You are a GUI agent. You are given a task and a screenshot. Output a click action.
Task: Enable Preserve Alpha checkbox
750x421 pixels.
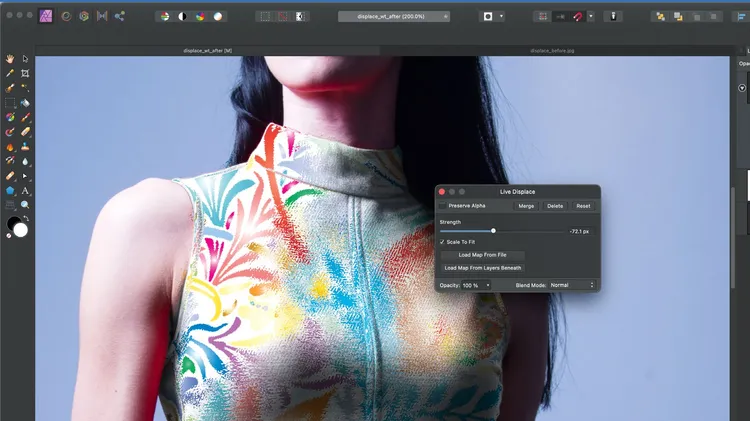coord(442,206)
